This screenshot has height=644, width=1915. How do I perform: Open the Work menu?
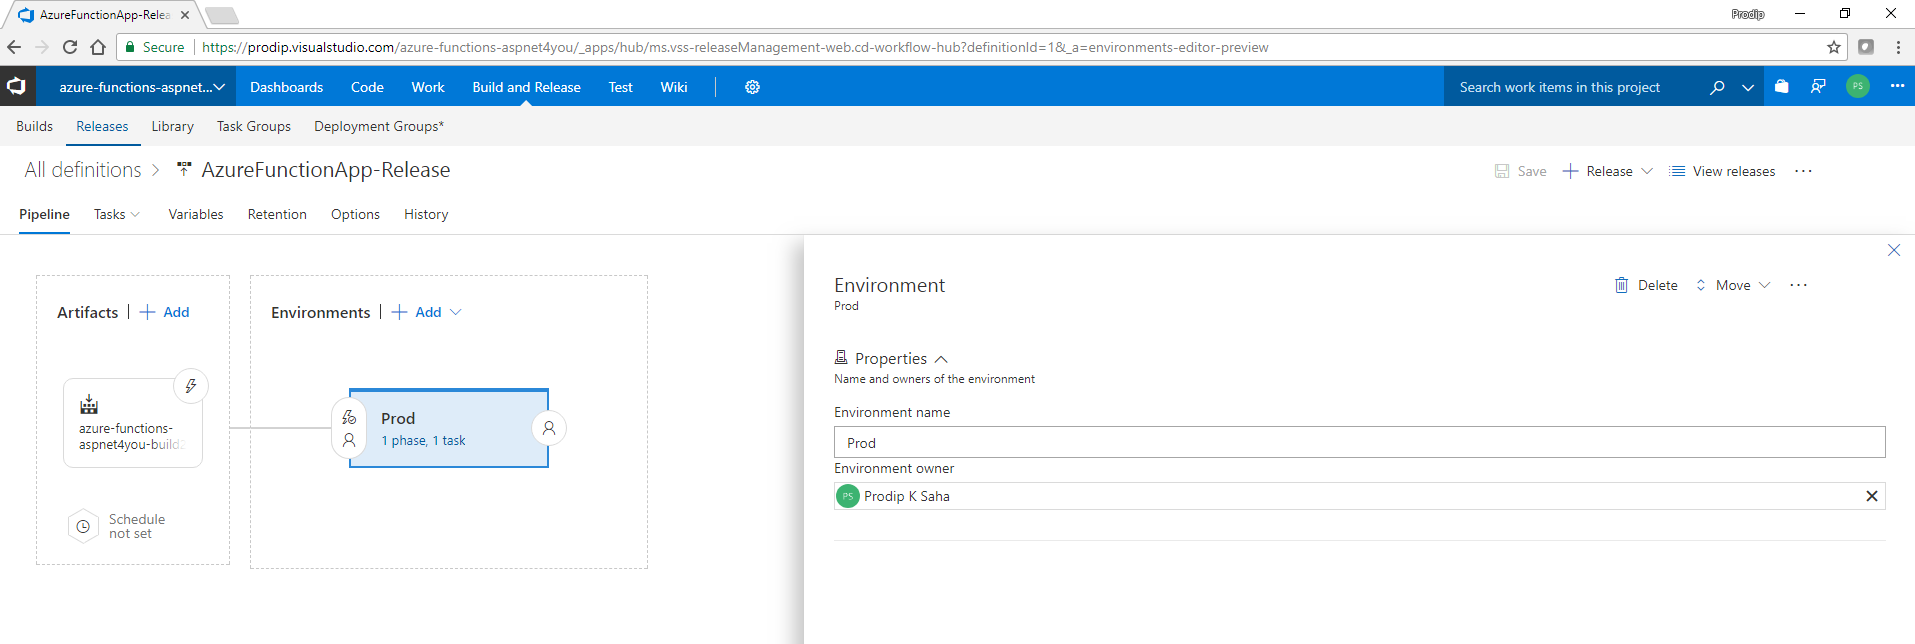[428, 87]
